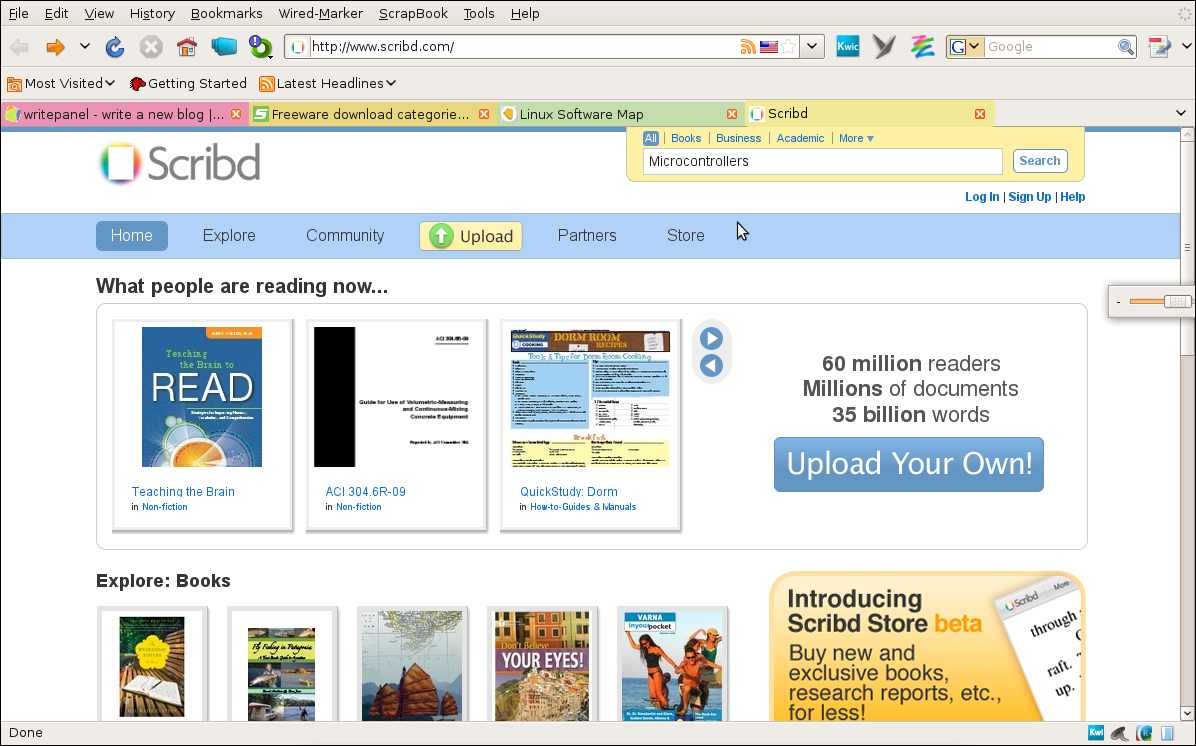Open the Community navigation tab
Screen dimensions: 1196x746
point(345,236)
